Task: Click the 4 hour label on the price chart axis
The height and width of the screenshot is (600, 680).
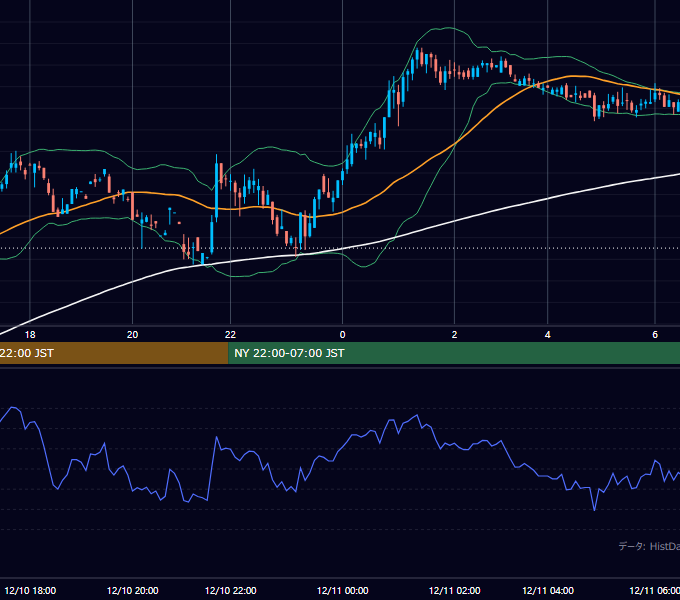Action: point(548,335)
